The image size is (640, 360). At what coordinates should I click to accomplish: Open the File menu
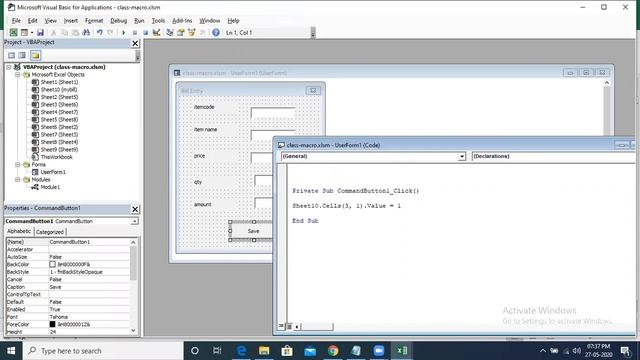[x=16, y=20]
